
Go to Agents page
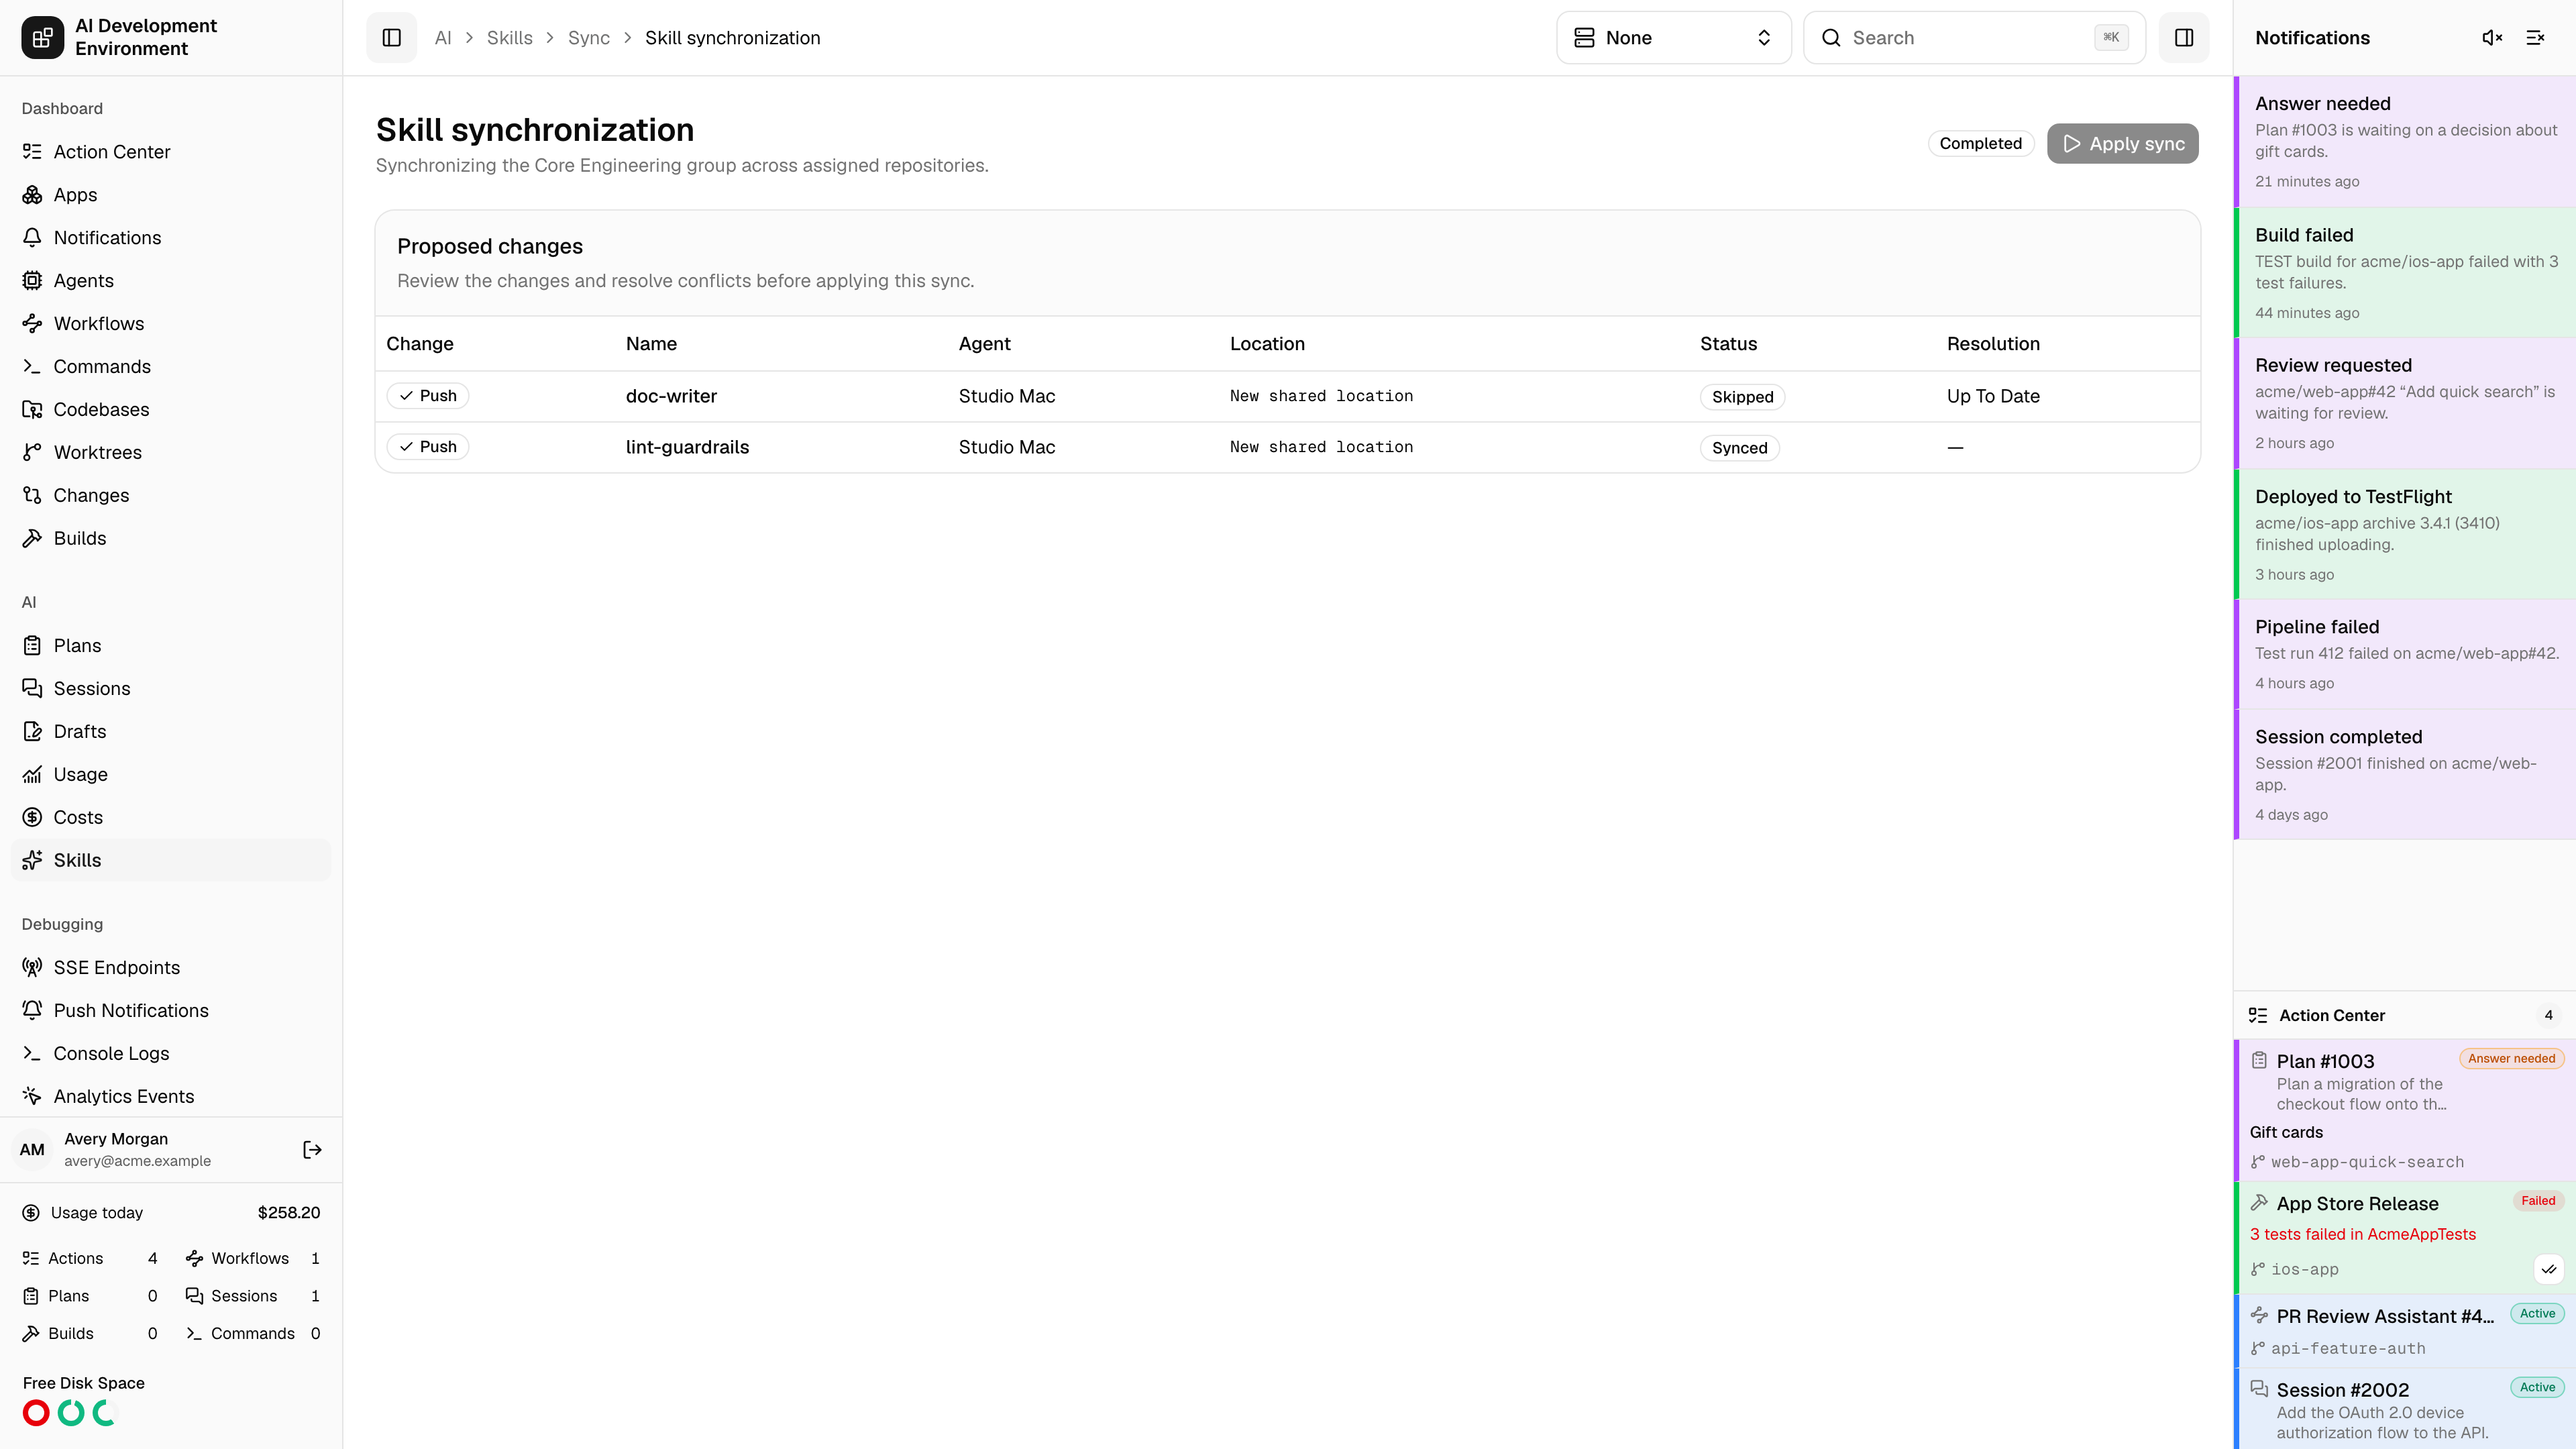coord(171,281)
